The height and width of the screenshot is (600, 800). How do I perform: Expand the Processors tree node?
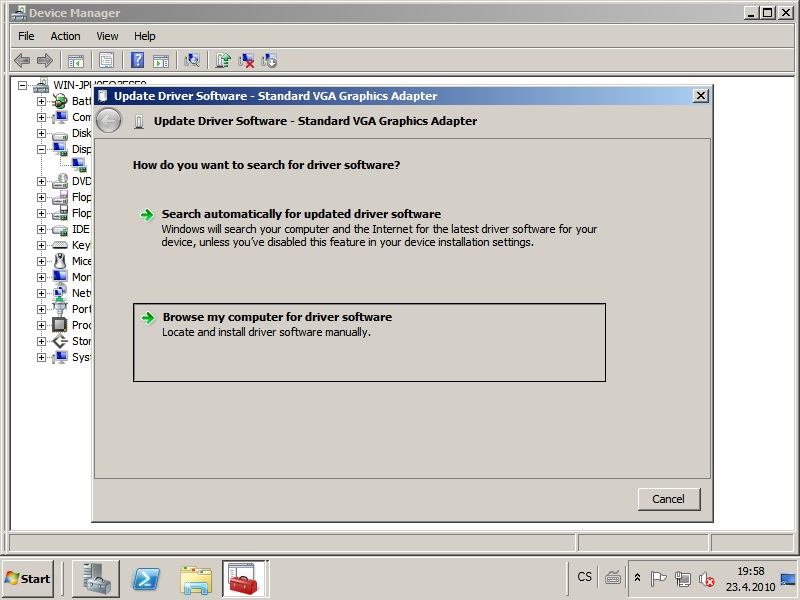(x=42, y=325)
